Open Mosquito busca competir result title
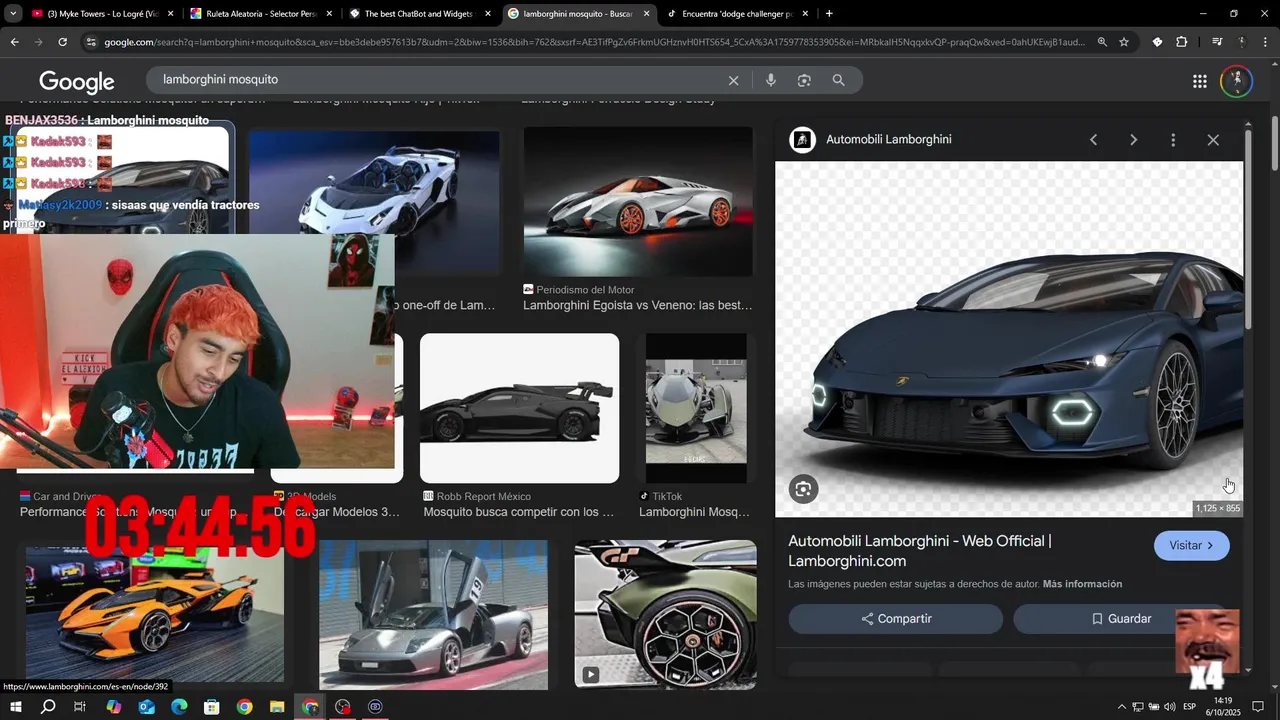This screenshot has width=1280, height=720. [x=519, y=512]
